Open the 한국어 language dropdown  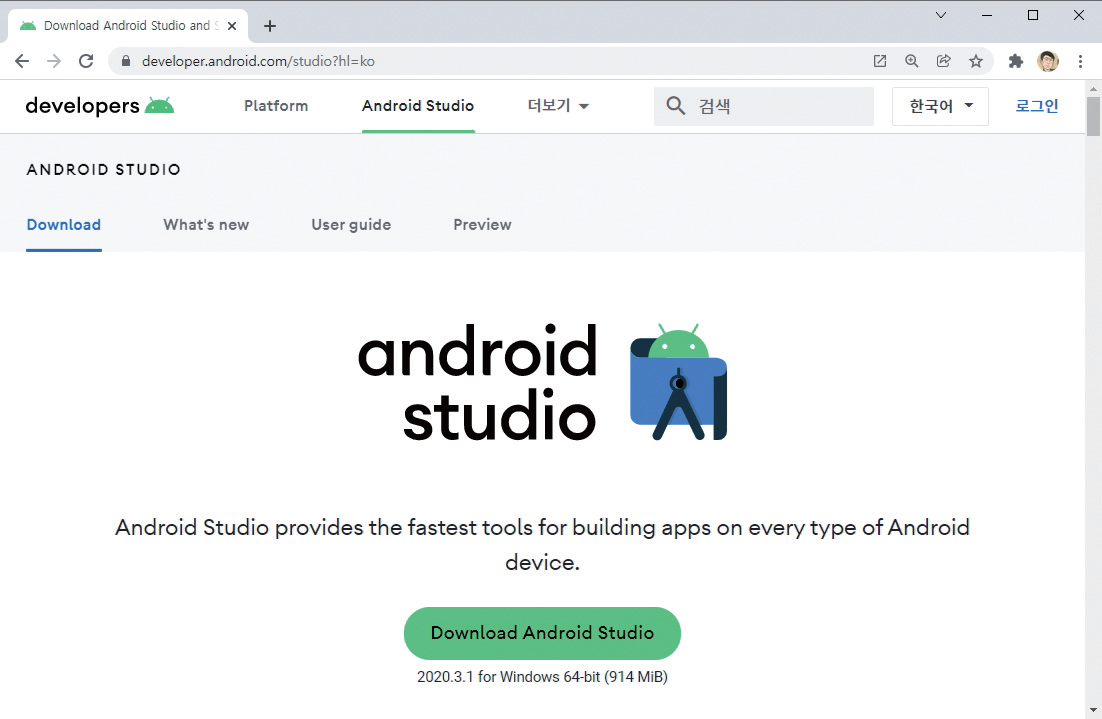pyautogui.click(x=940, y=106)
